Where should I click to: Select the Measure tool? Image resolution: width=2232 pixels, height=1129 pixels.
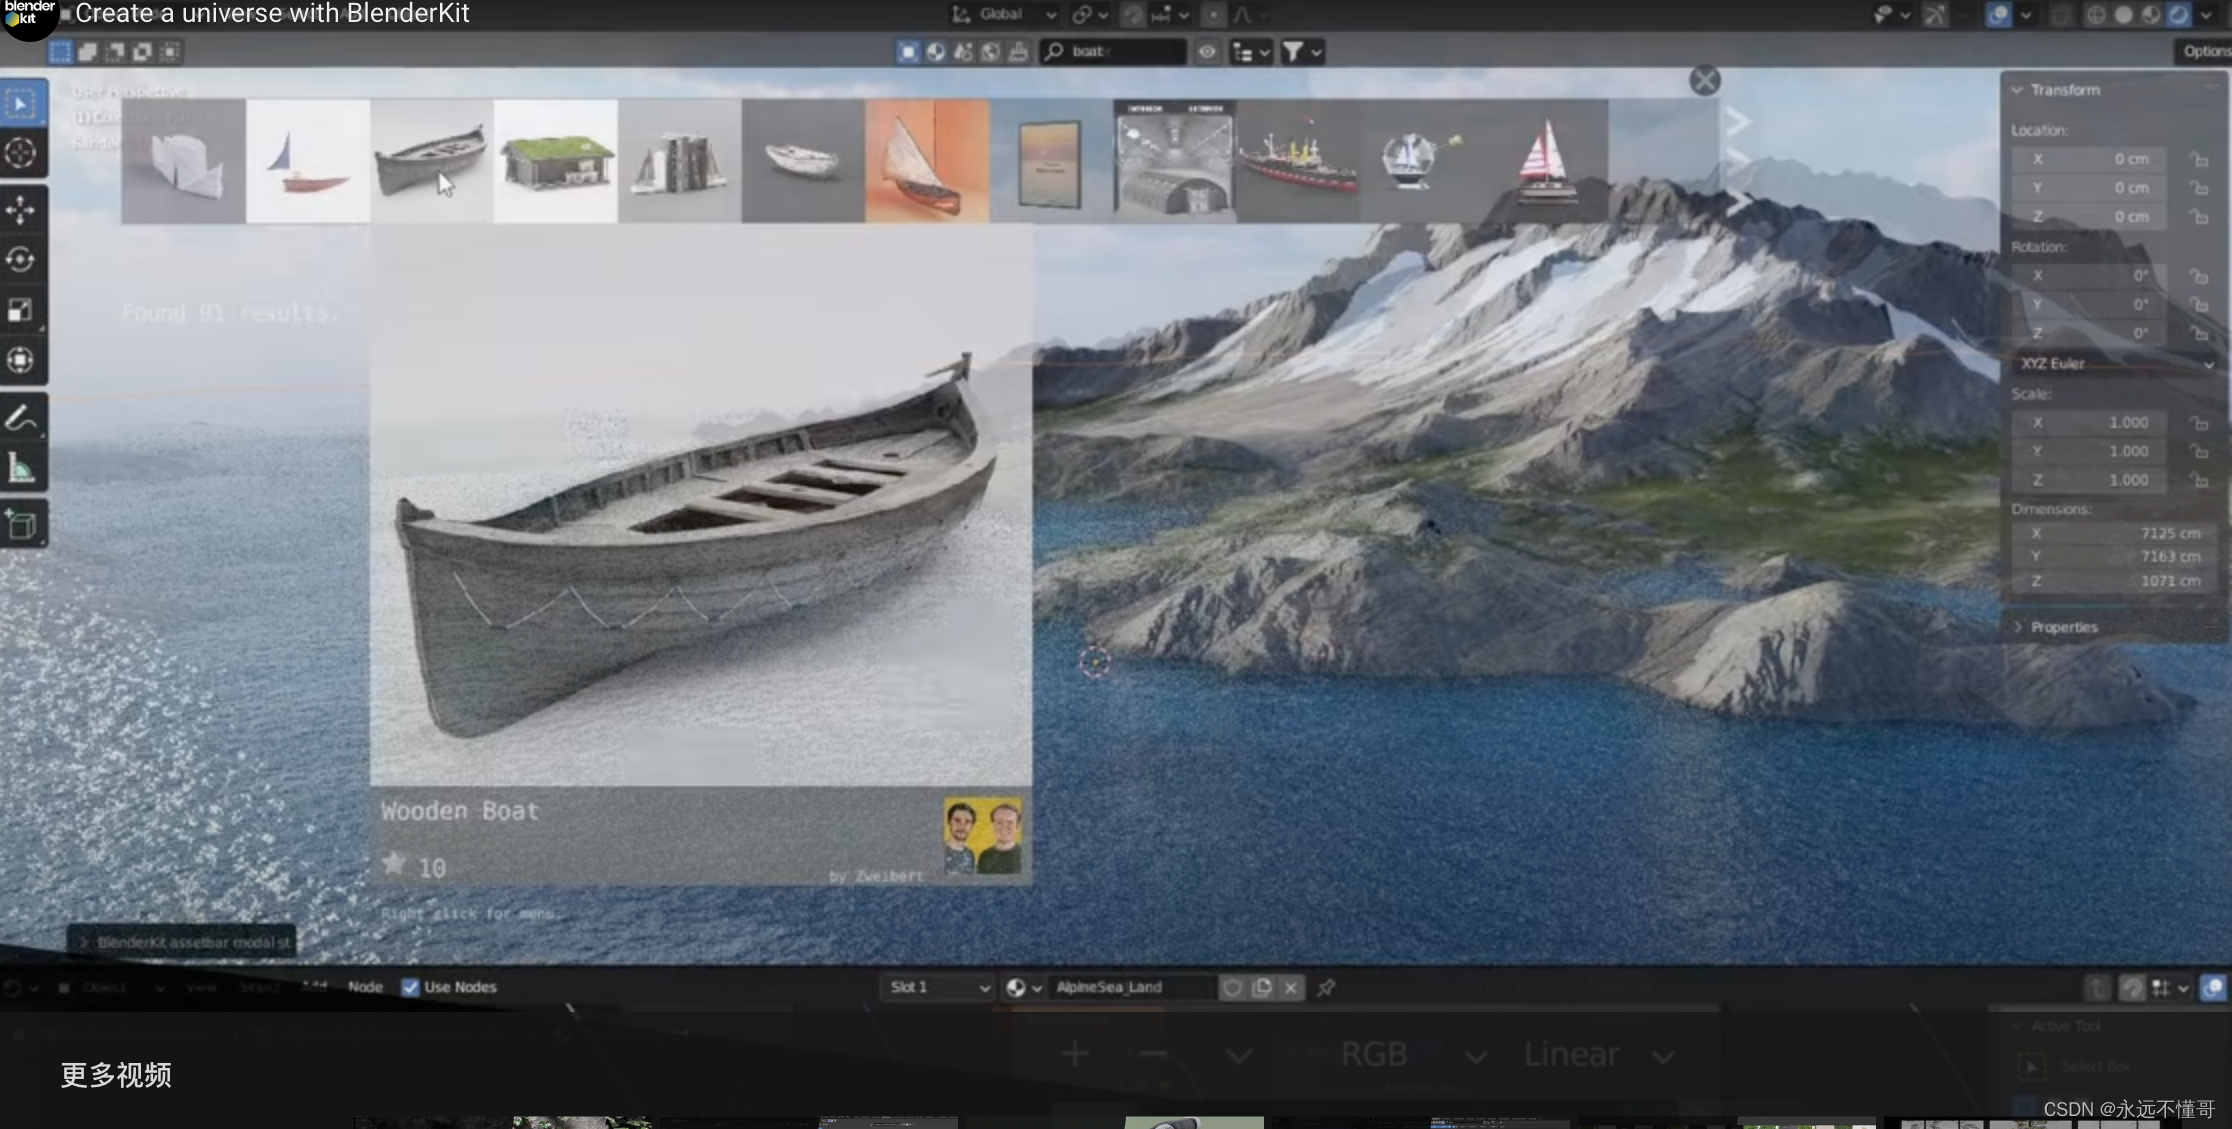(21, 468)
